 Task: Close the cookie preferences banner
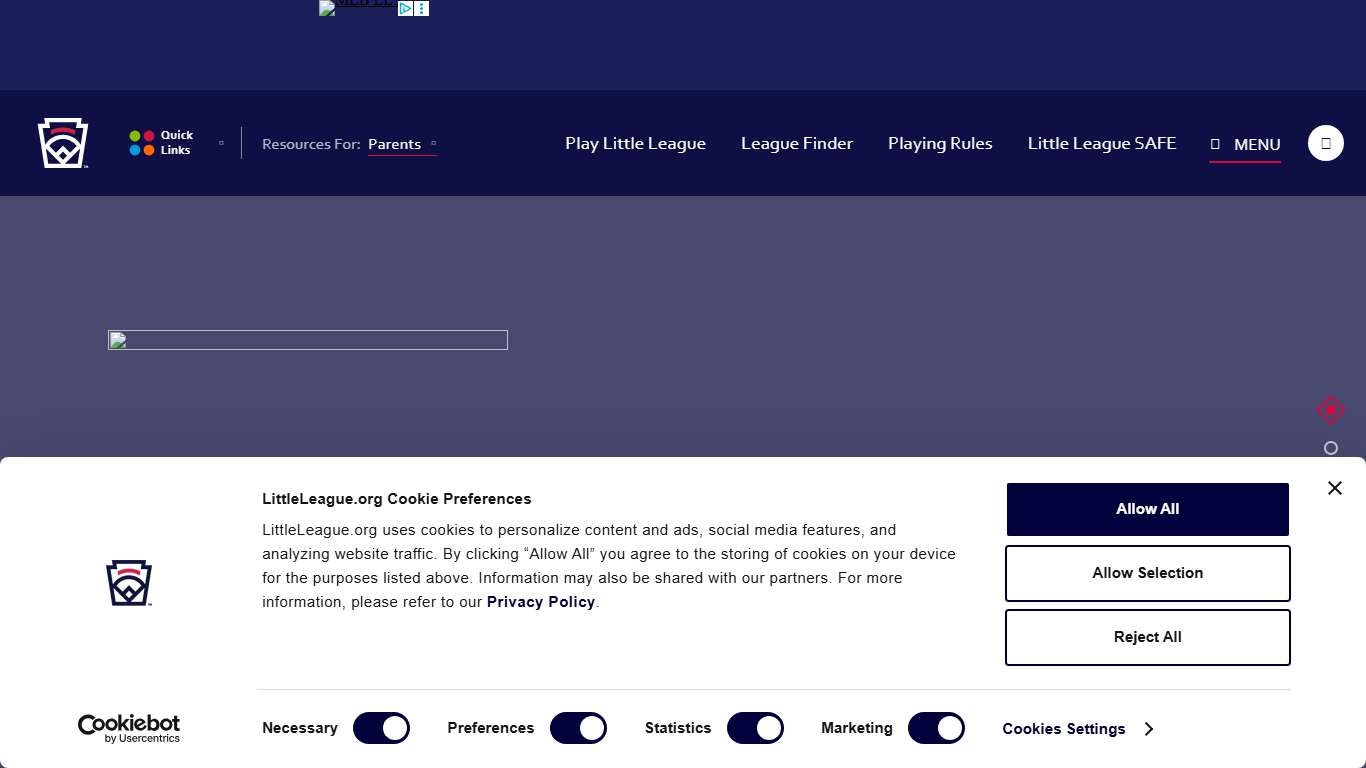pos(1334,488)
